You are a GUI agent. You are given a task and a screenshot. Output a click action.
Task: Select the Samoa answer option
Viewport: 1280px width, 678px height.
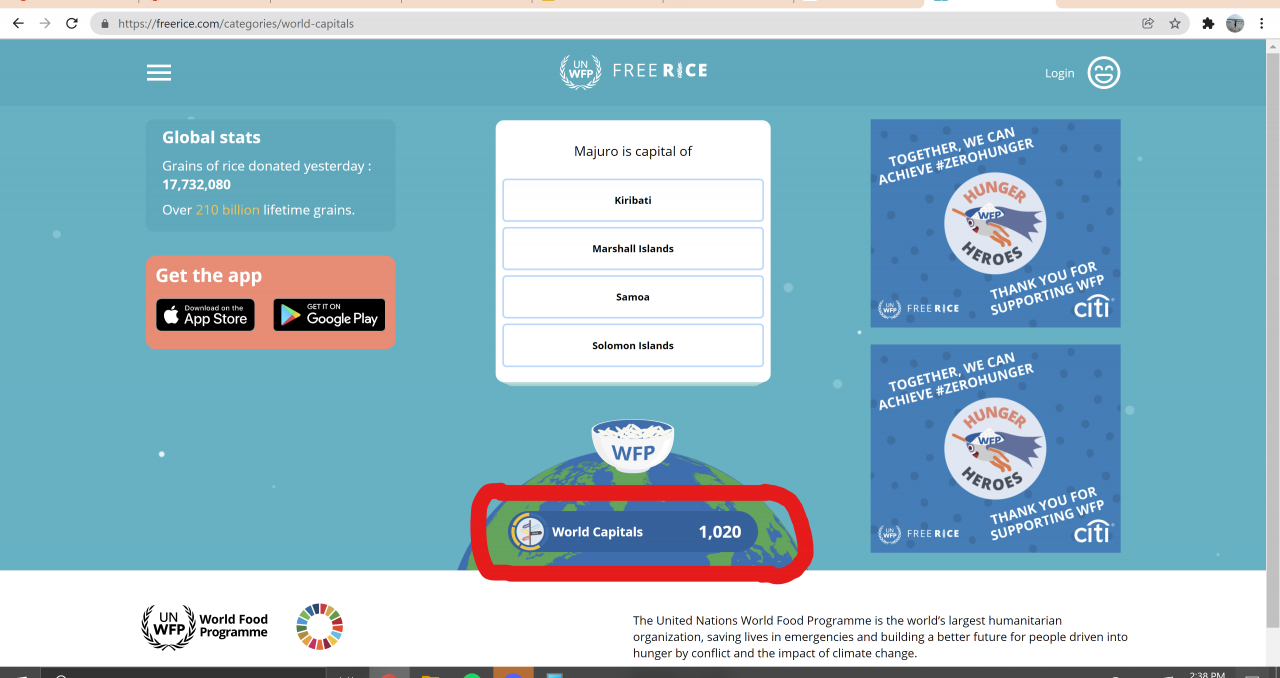633,297
